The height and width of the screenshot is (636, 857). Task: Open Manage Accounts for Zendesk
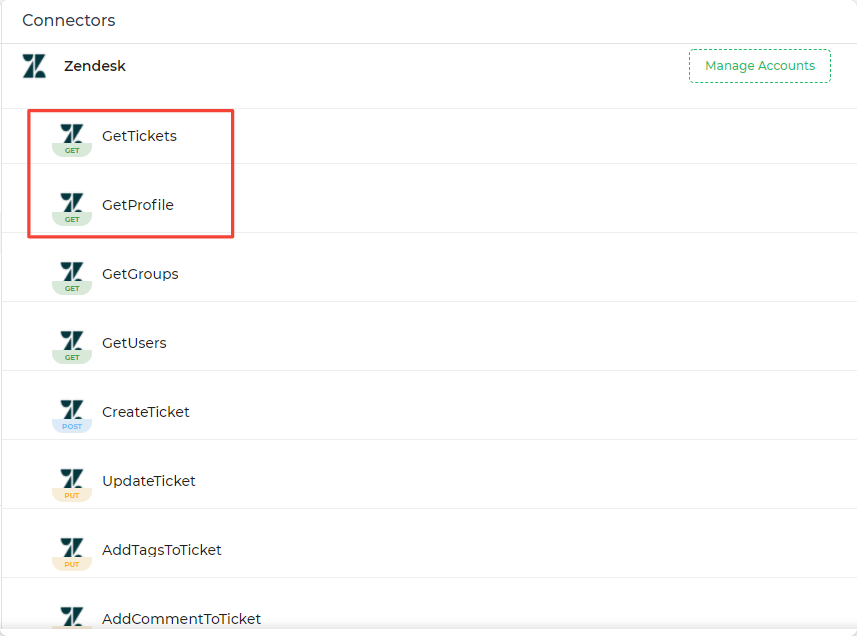(x=760, y=66)
